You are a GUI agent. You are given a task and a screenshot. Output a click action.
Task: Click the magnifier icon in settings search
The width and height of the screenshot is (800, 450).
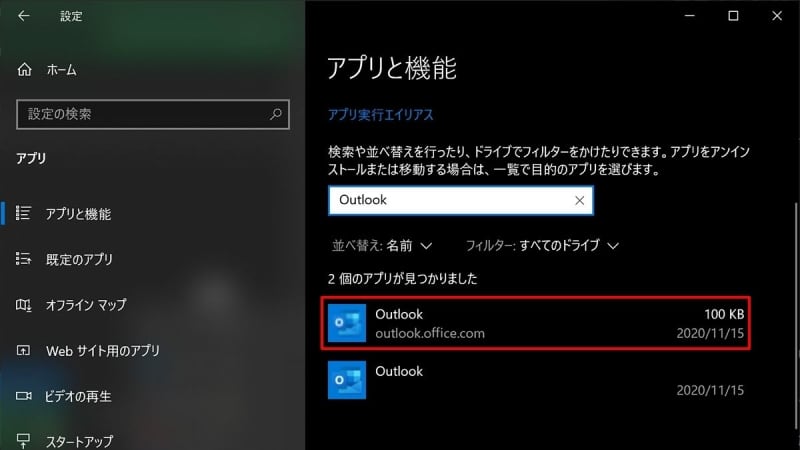[x=276, y=114]
